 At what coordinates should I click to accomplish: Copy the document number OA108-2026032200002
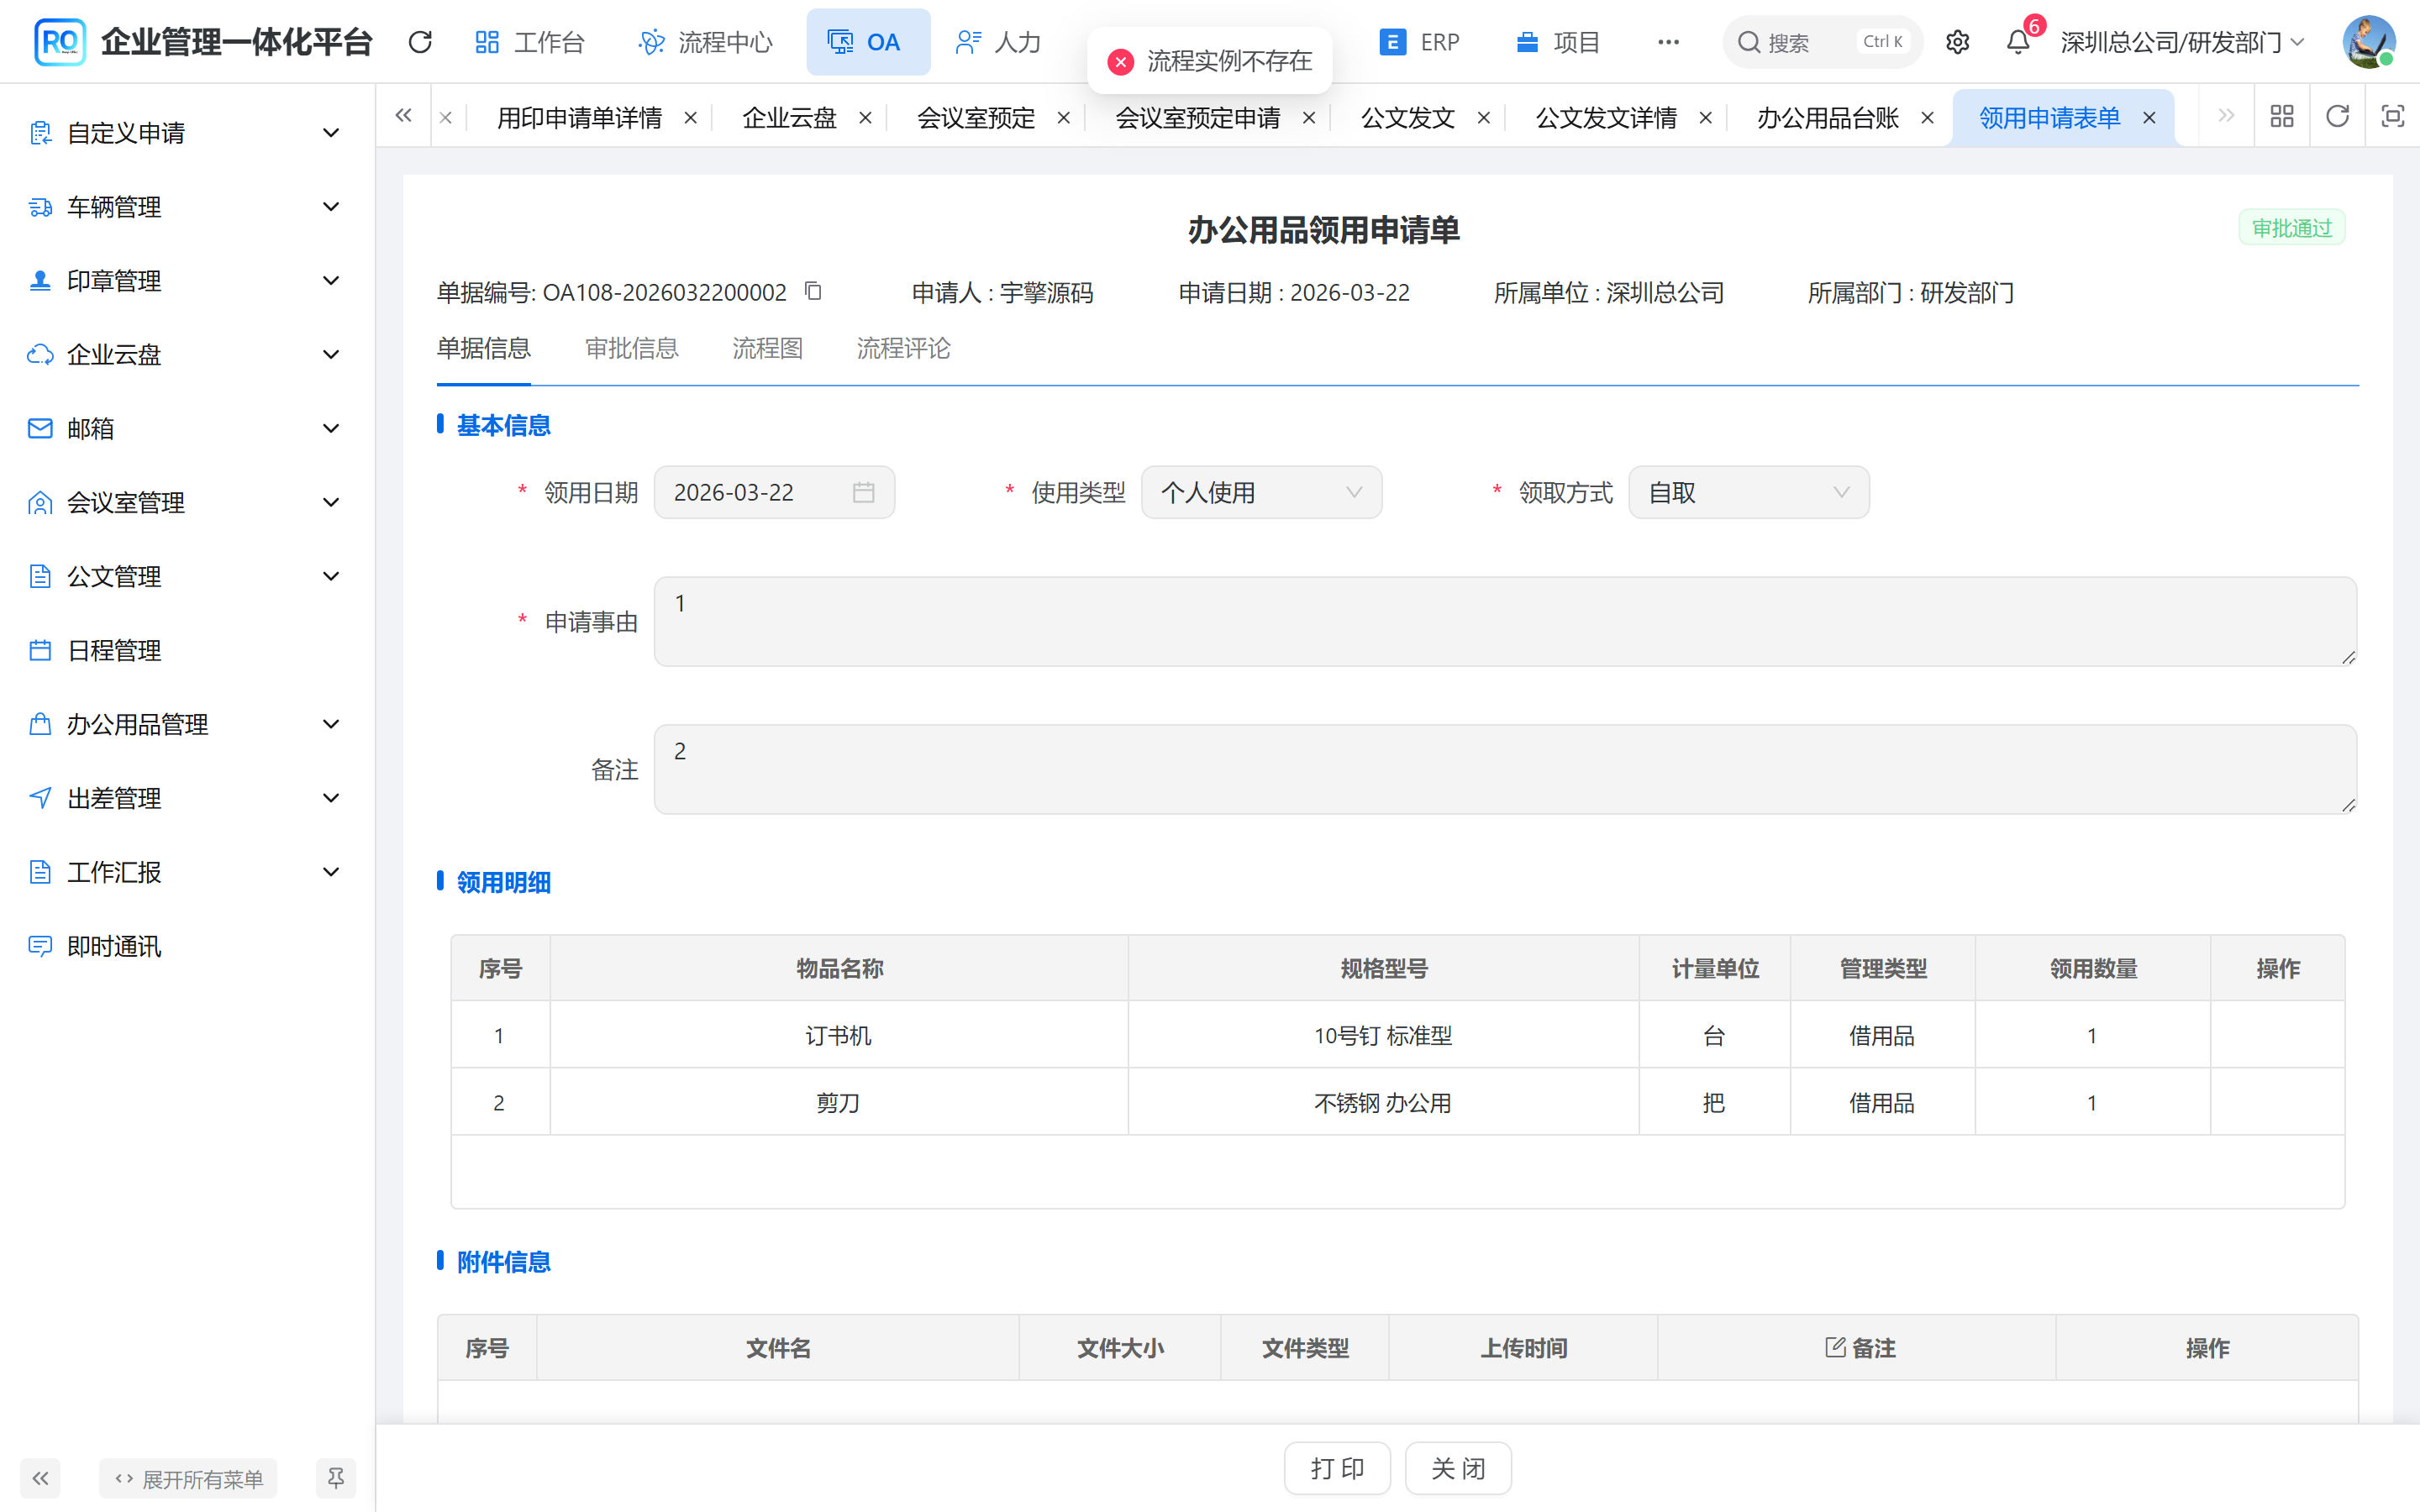[x=813, y=291]
